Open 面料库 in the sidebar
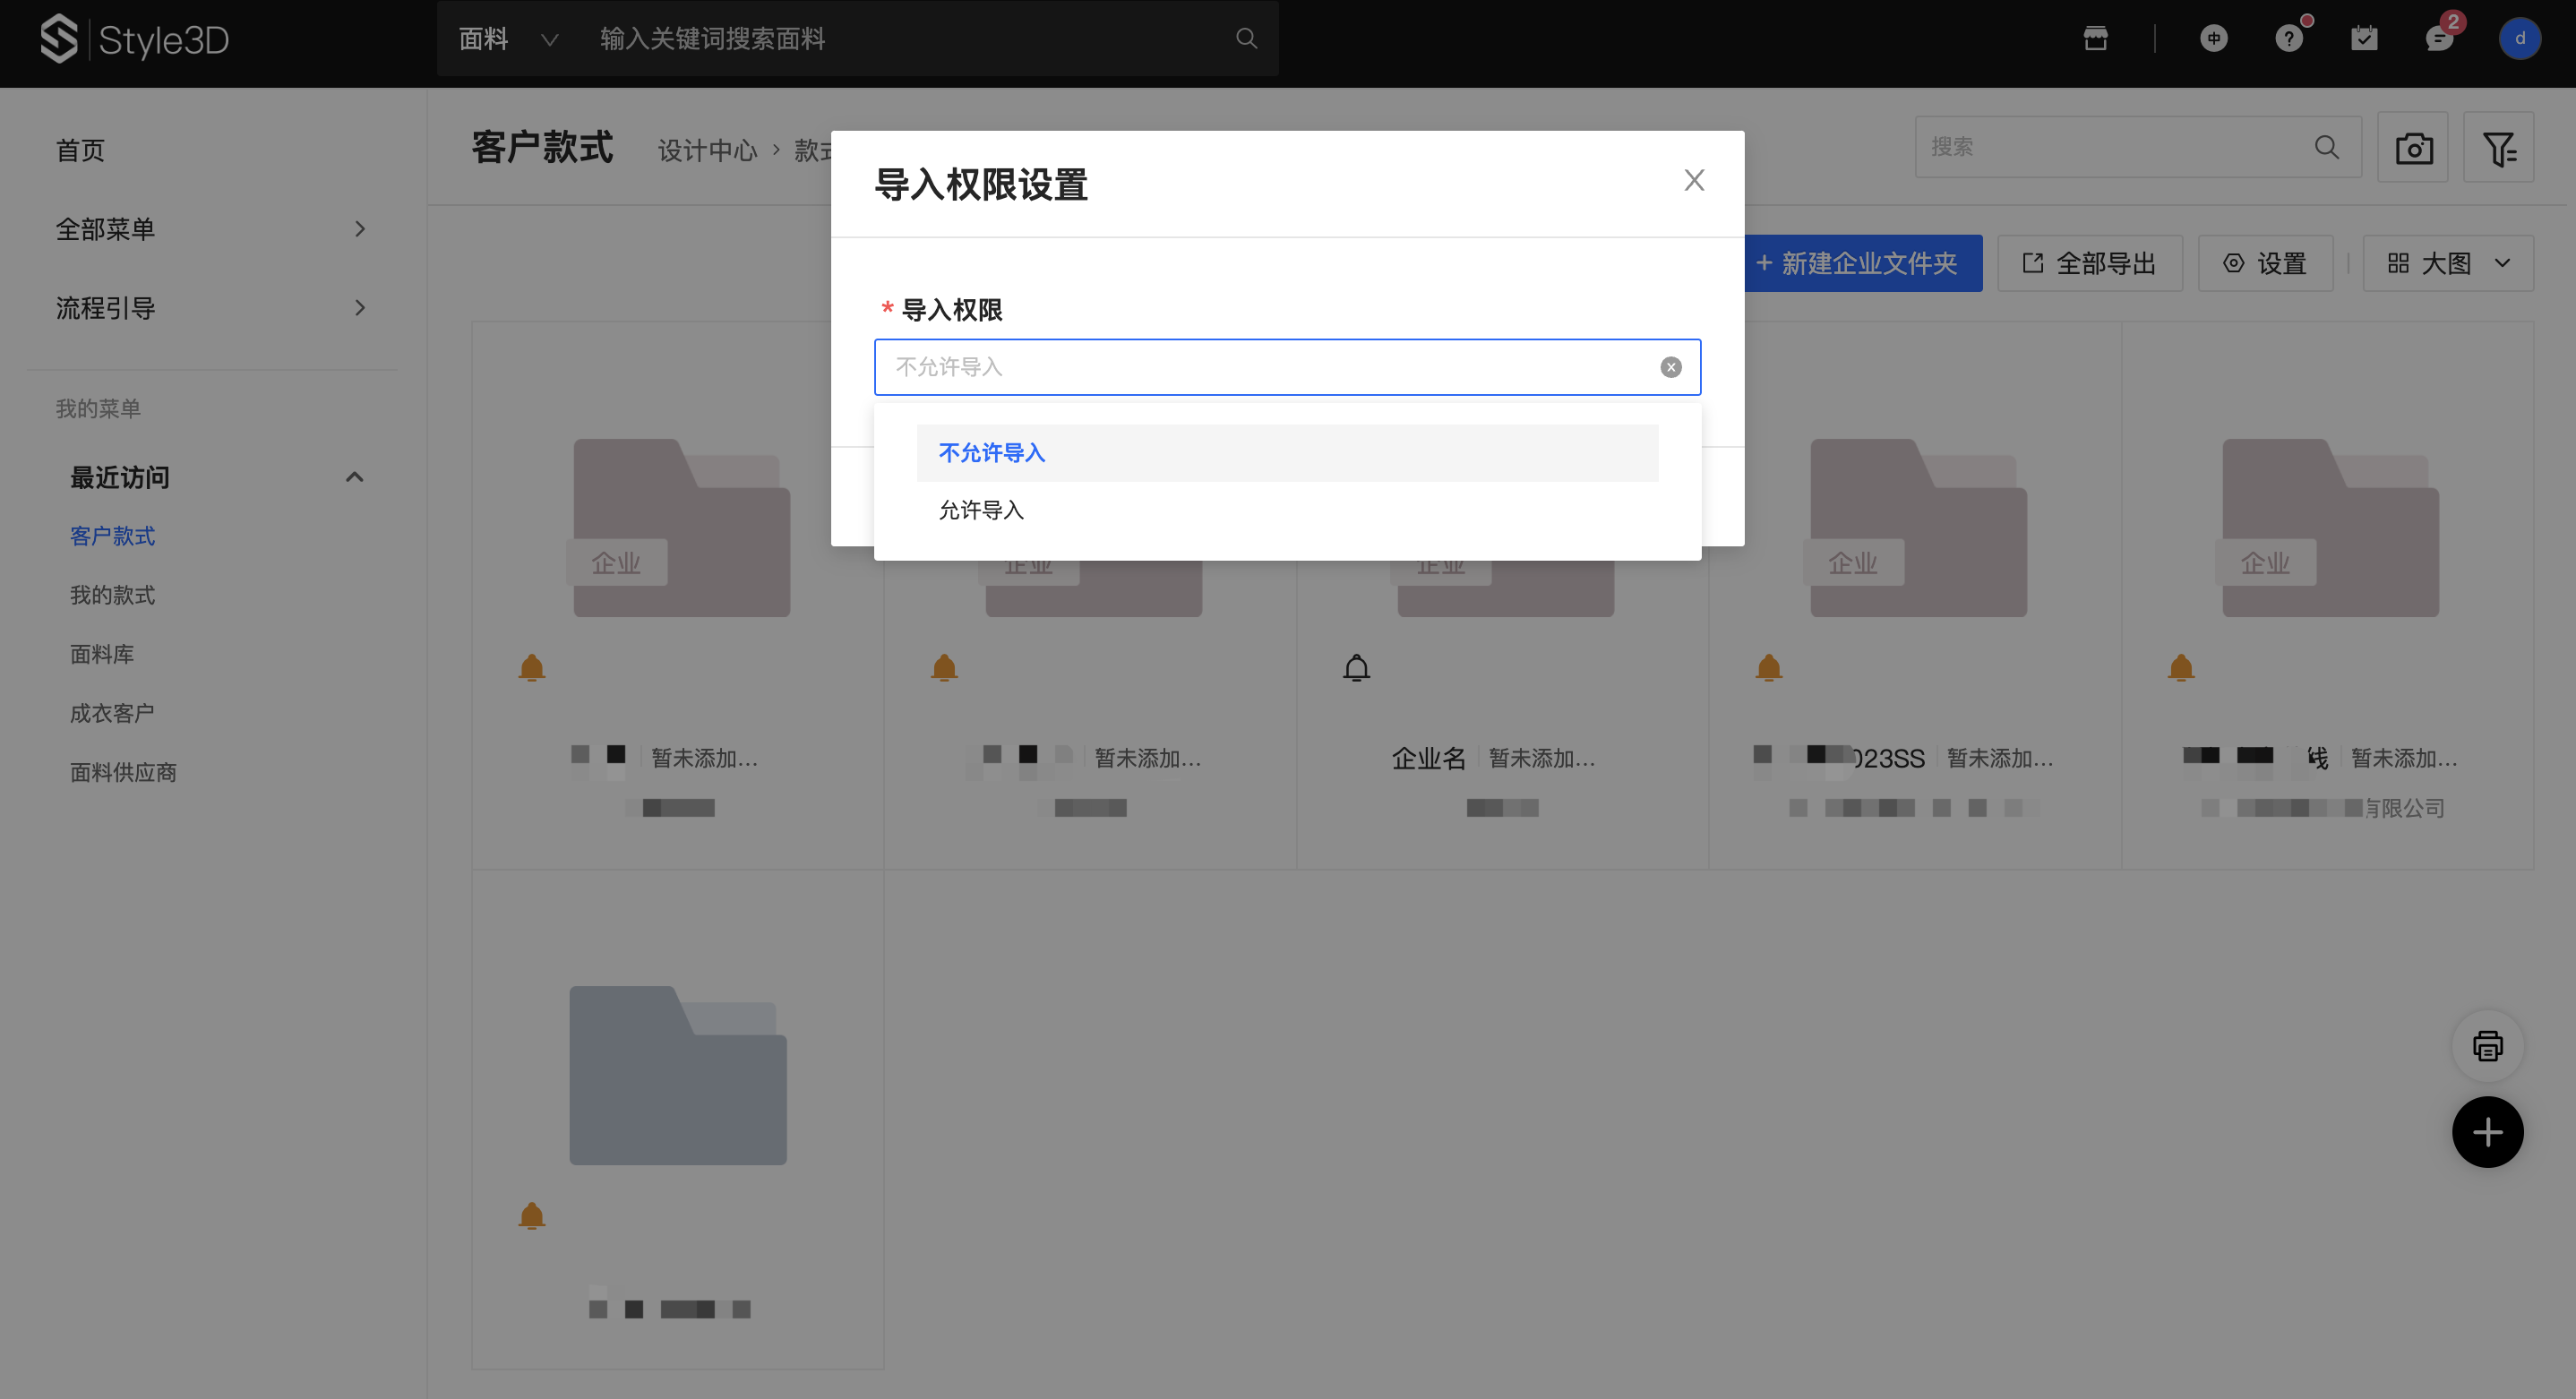This screenshot has width=2576, height=1399. [102, 654]
